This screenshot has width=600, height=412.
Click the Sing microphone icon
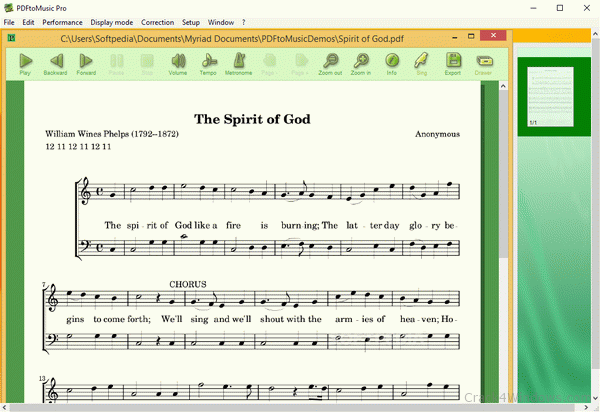[x=421, y=63]
